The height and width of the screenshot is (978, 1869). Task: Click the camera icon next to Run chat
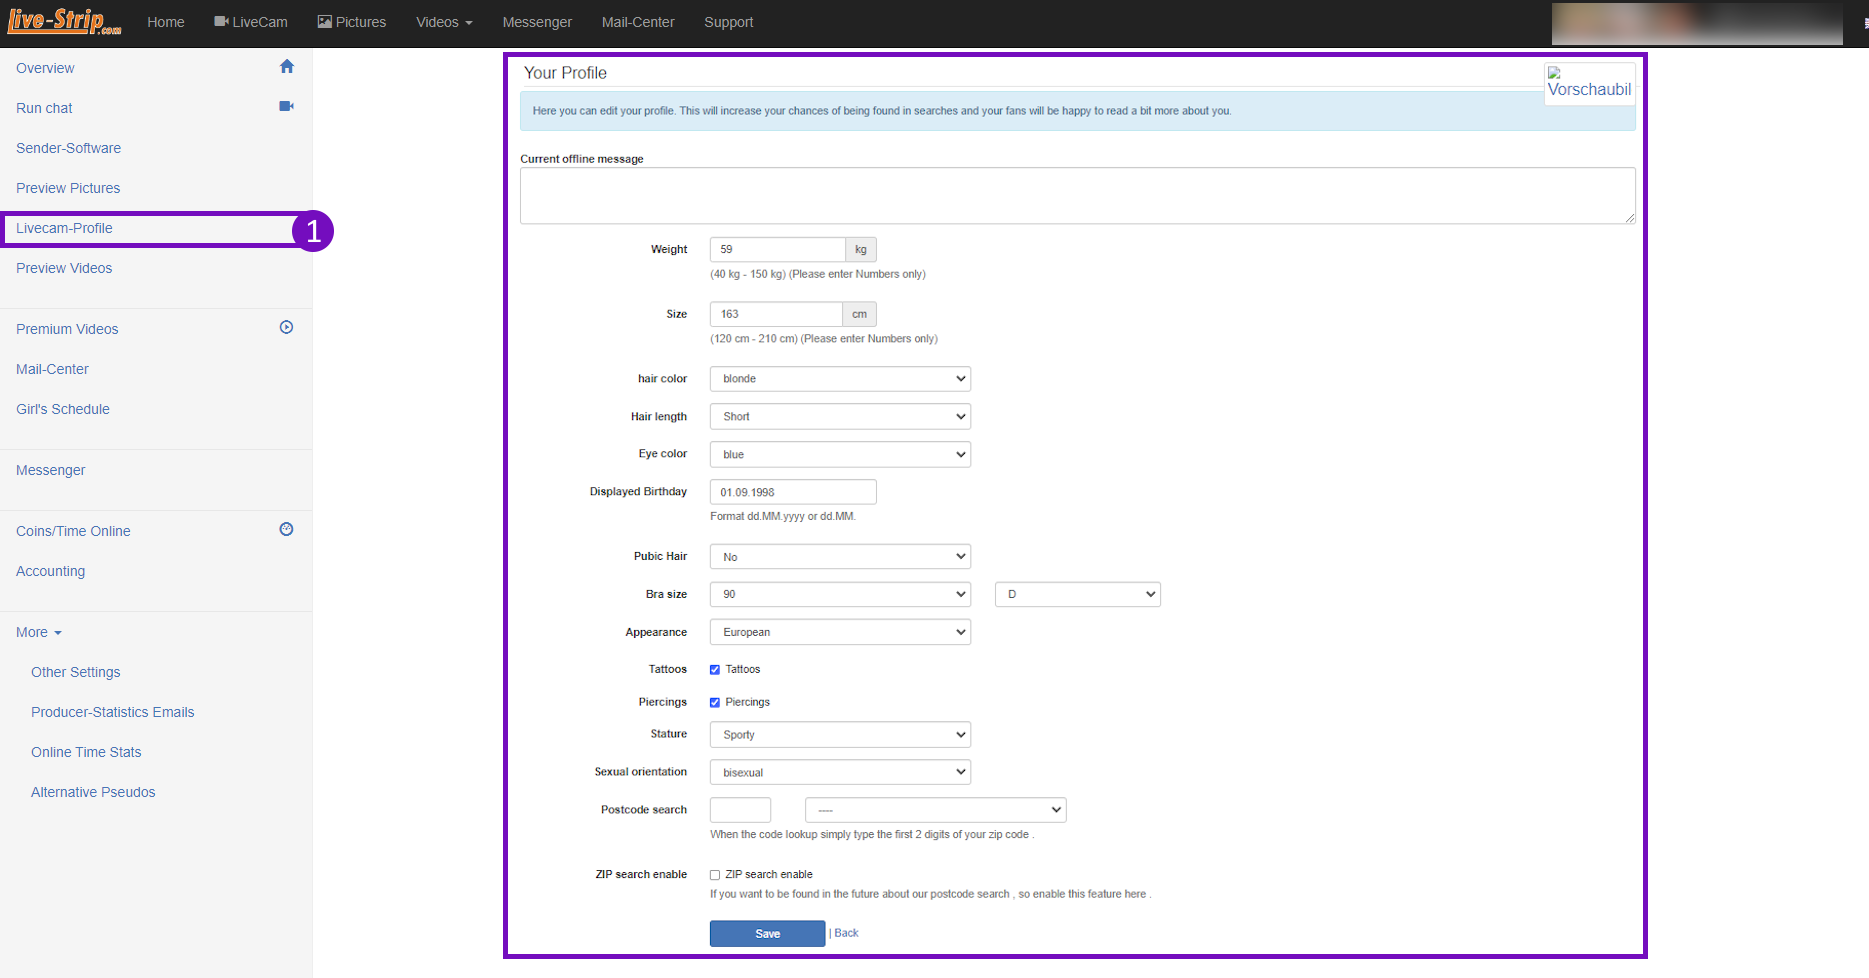pos(286,106)
